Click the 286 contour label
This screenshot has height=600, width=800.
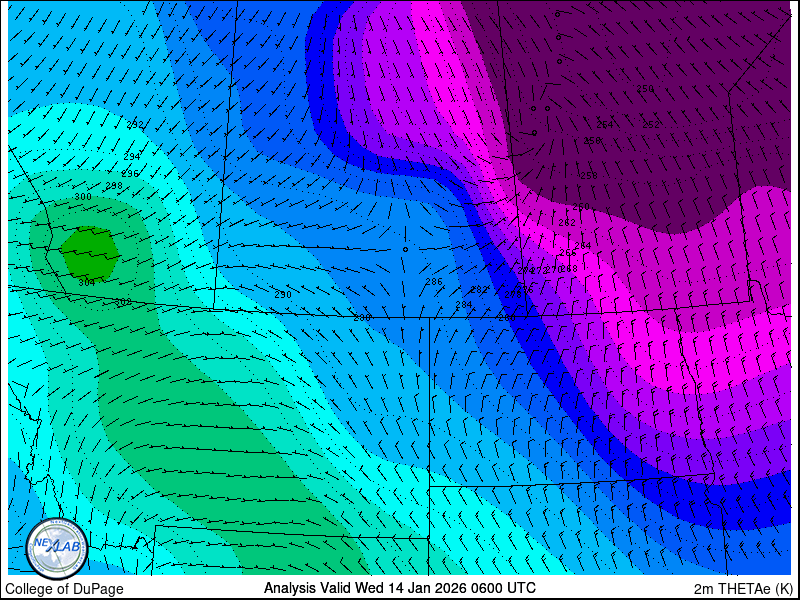434,282
